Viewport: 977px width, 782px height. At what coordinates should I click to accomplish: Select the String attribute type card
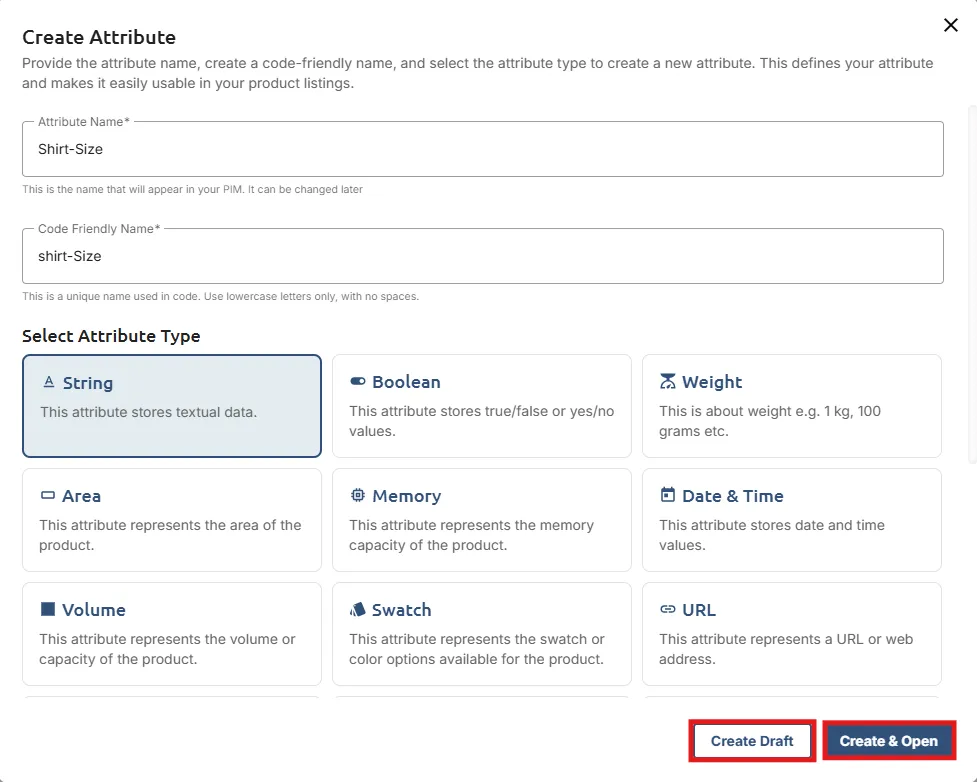[172, 406]
